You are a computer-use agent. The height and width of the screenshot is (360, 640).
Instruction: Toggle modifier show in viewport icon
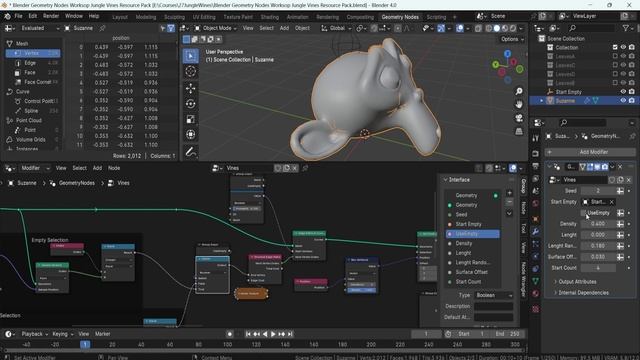[597, 167]
